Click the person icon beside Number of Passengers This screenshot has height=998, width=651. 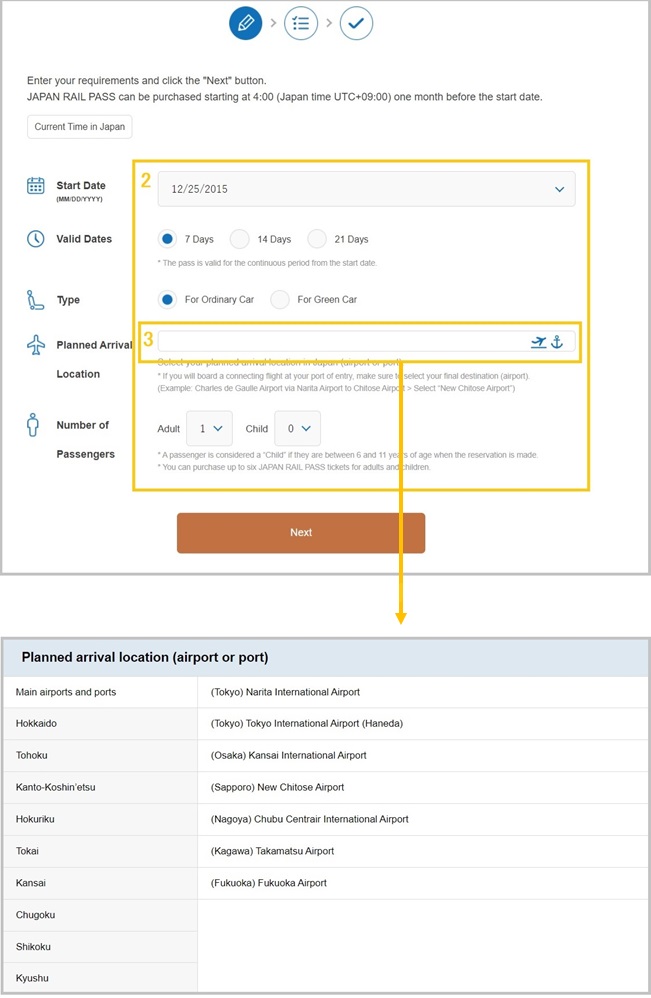33,425
